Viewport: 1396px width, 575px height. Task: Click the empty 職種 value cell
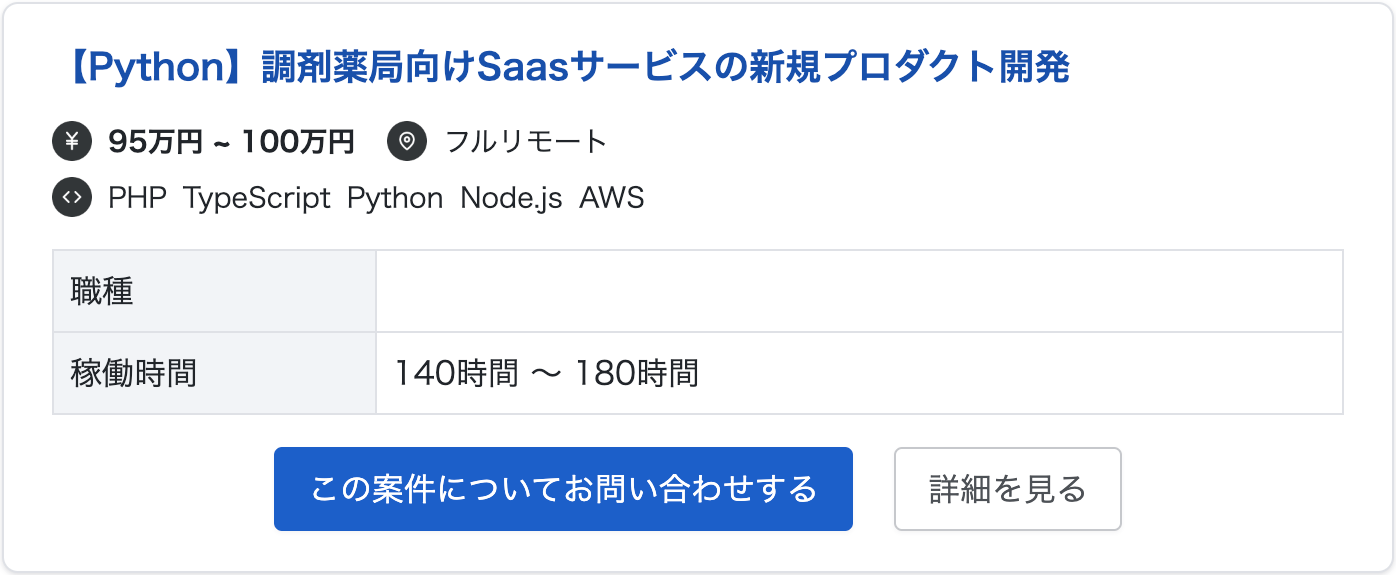point(858,291)
